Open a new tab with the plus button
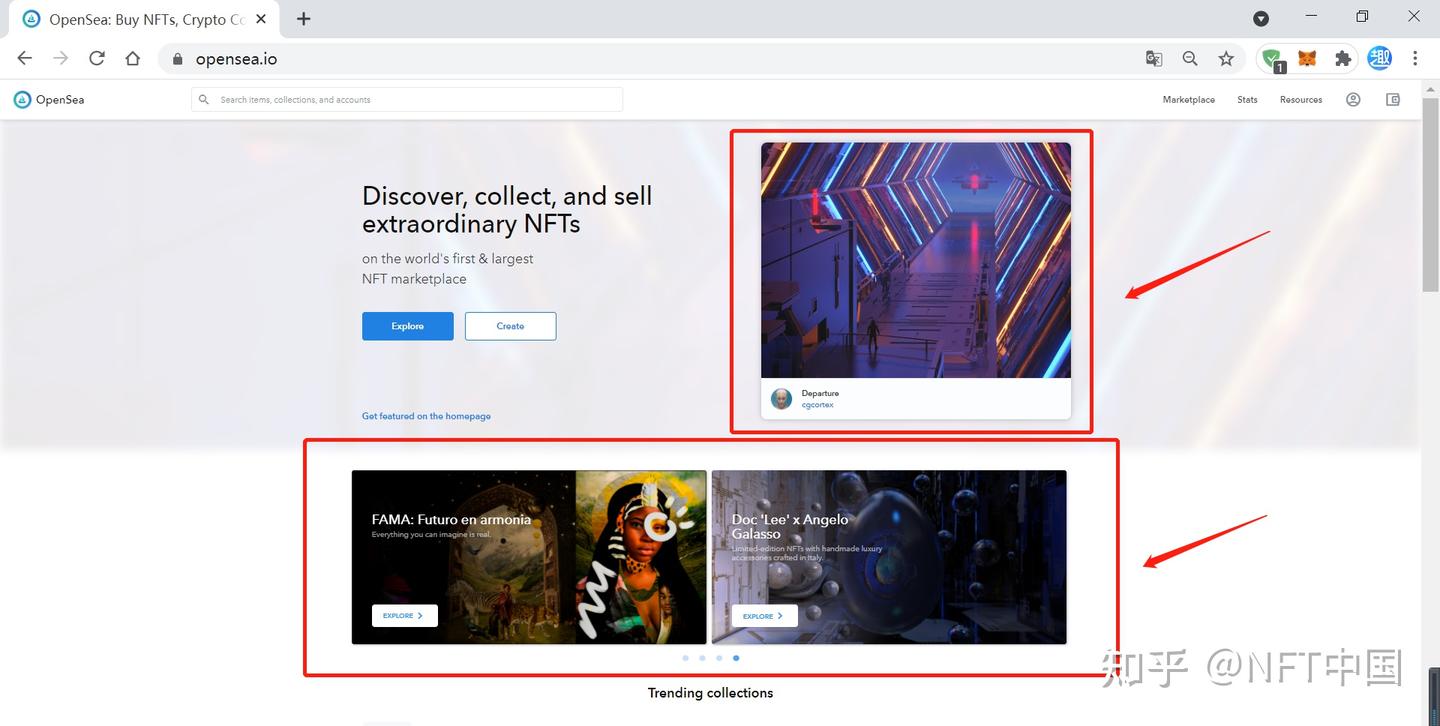This screenshot has height=726, width=1440. pos(304,19)
